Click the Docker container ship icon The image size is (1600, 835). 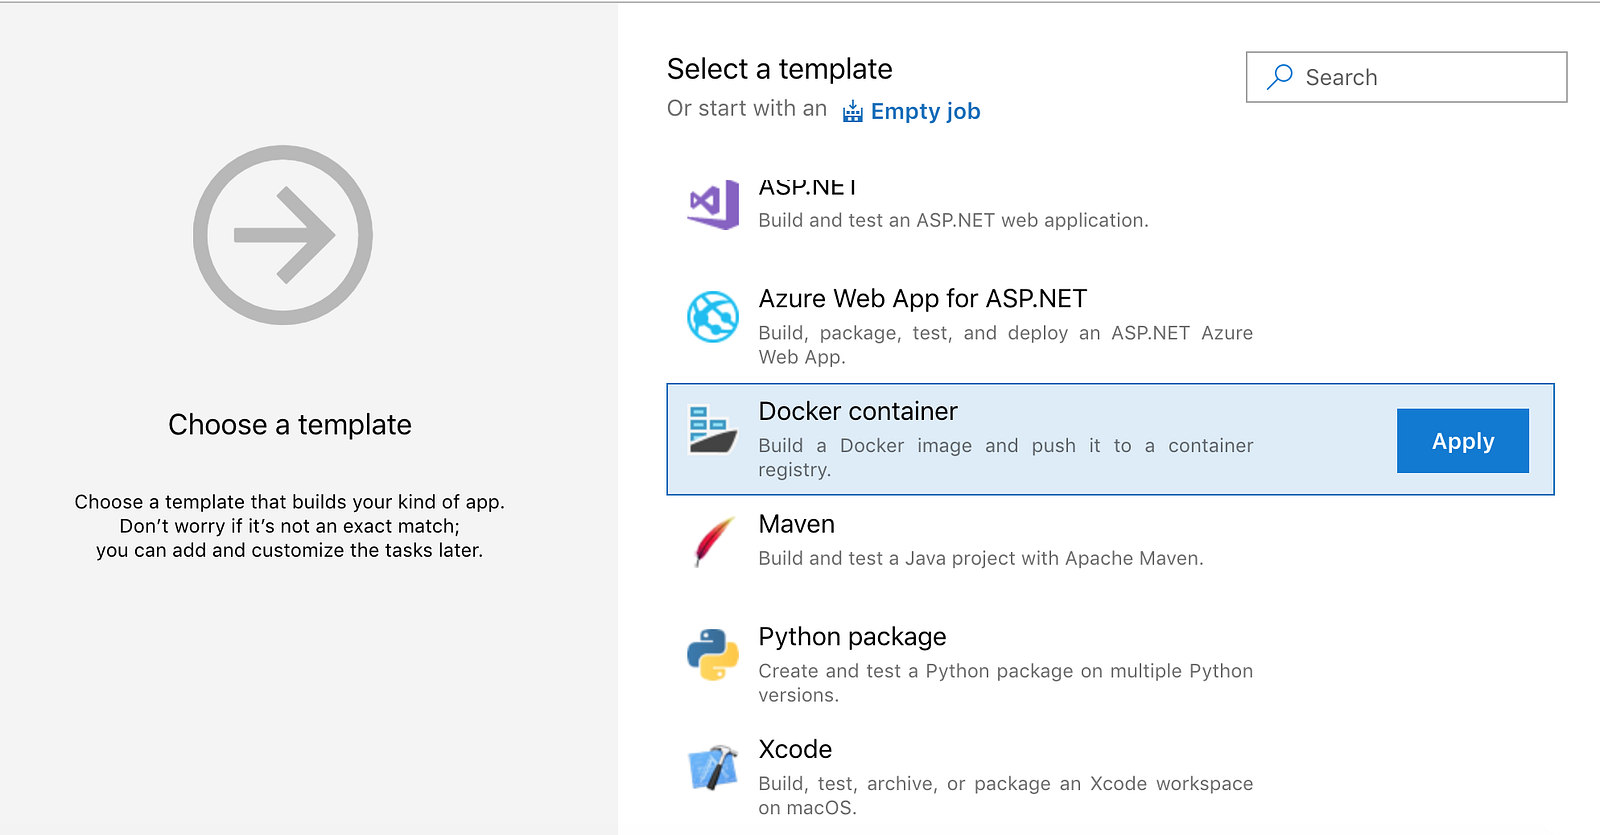pyautogui.click(x=713, y=429)
